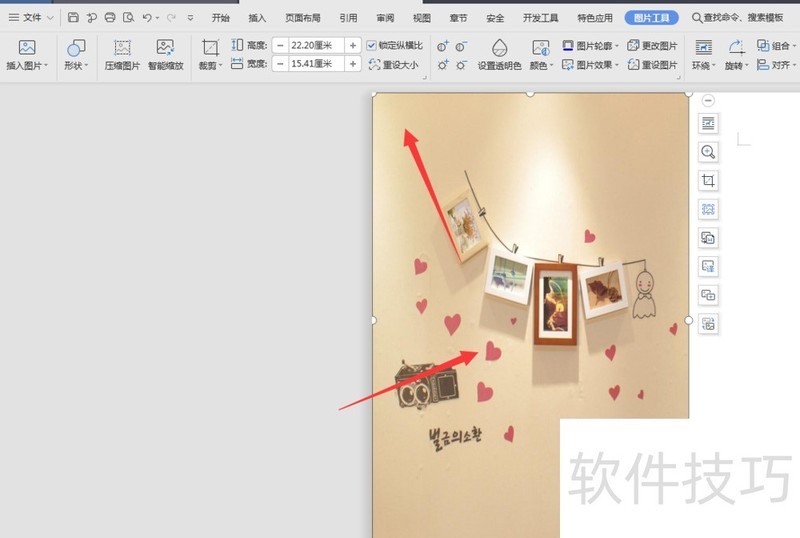
Task: Open the quick access toolbar customize arrow
Action: click(x=190, y=17)
